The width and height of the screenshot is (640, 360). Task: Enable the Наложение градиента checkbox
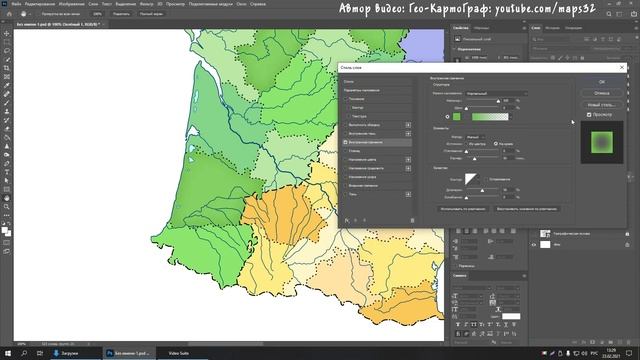[345, 168]
